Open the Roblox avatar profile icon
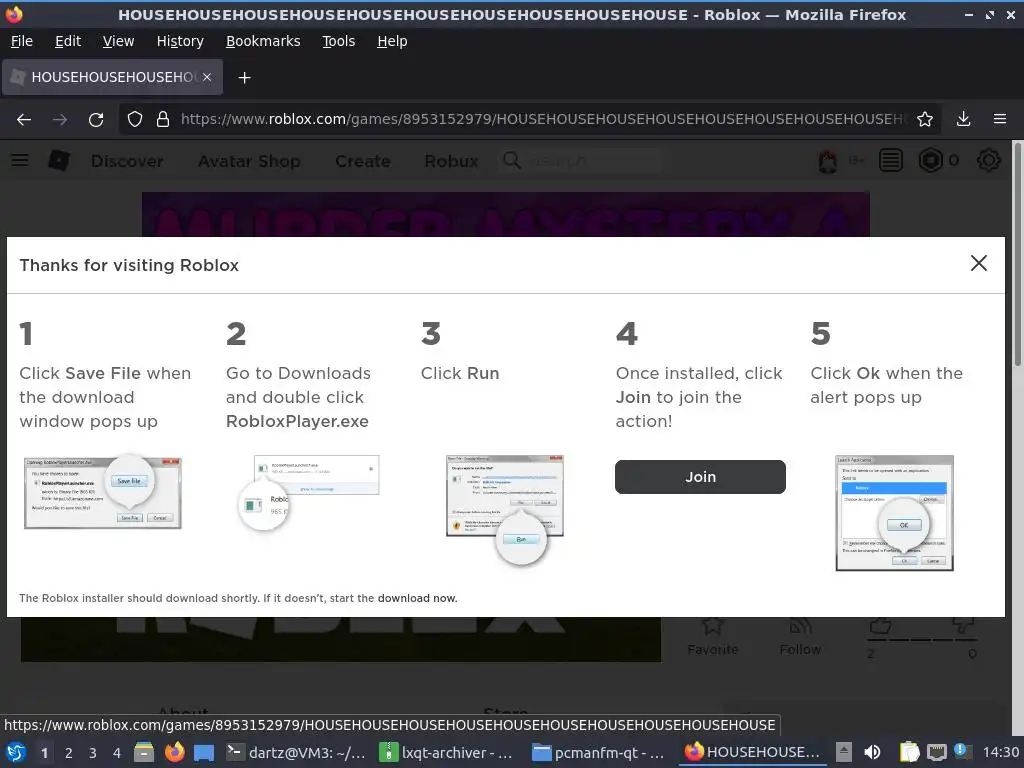This screenshot has width=1024, height=768. coord(827,161)
